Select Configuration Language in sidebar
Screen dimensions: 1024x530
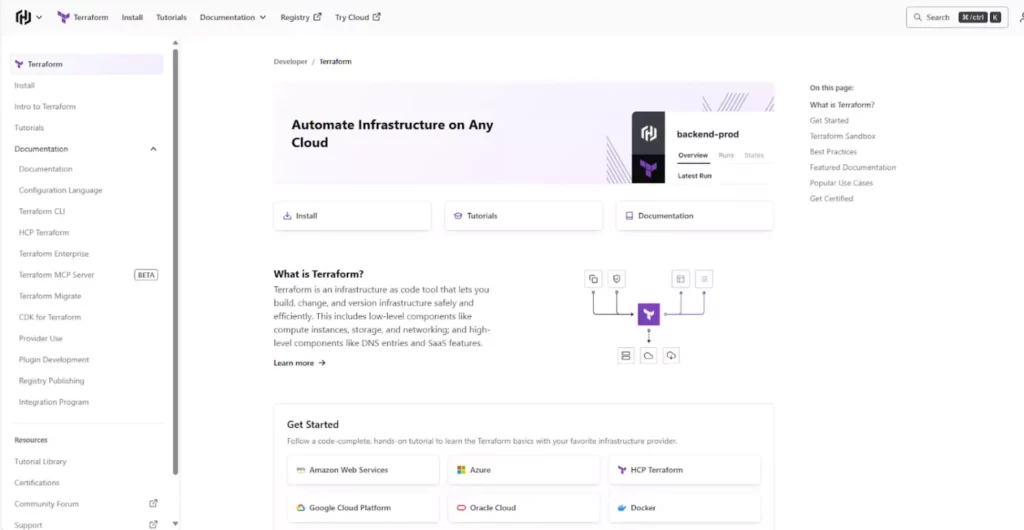click(x=60, y=190)
